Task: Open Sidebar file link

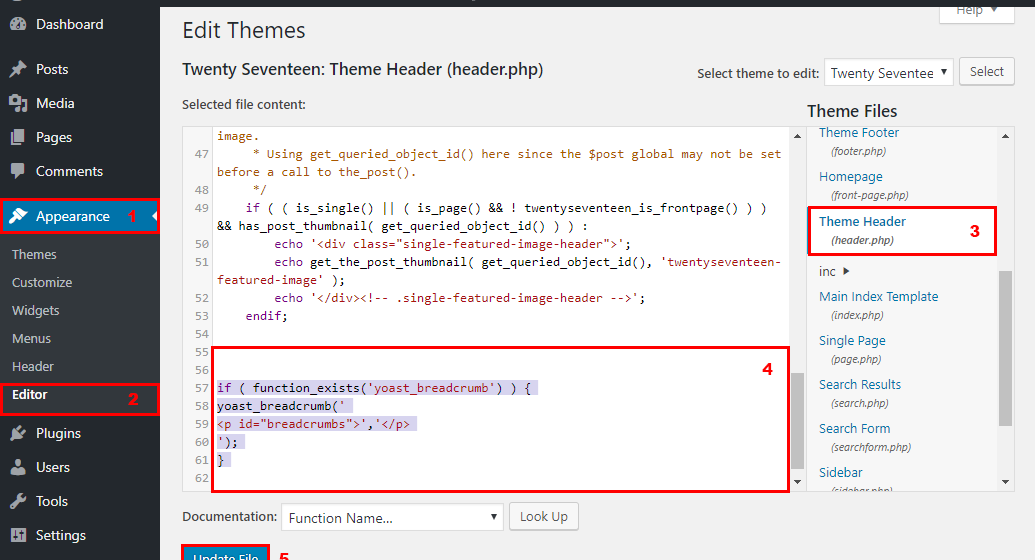Action: [840, 472]
